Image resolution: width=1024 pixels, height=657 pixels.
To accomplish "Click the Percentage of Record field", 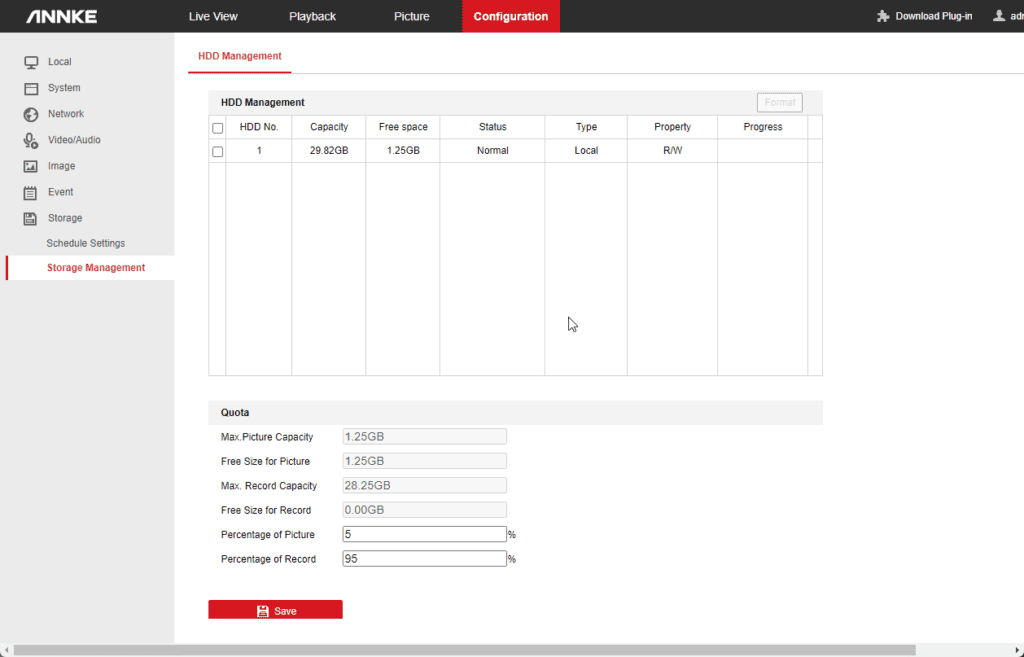I will click(x=424, y=559).
